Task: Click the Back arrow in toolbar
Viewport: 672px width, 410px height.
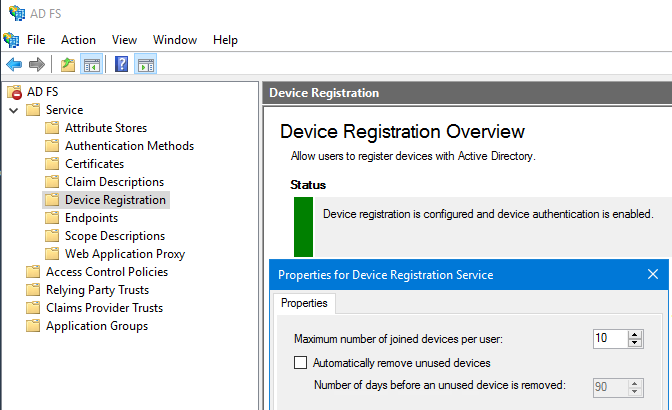Action: coord(14,65)
